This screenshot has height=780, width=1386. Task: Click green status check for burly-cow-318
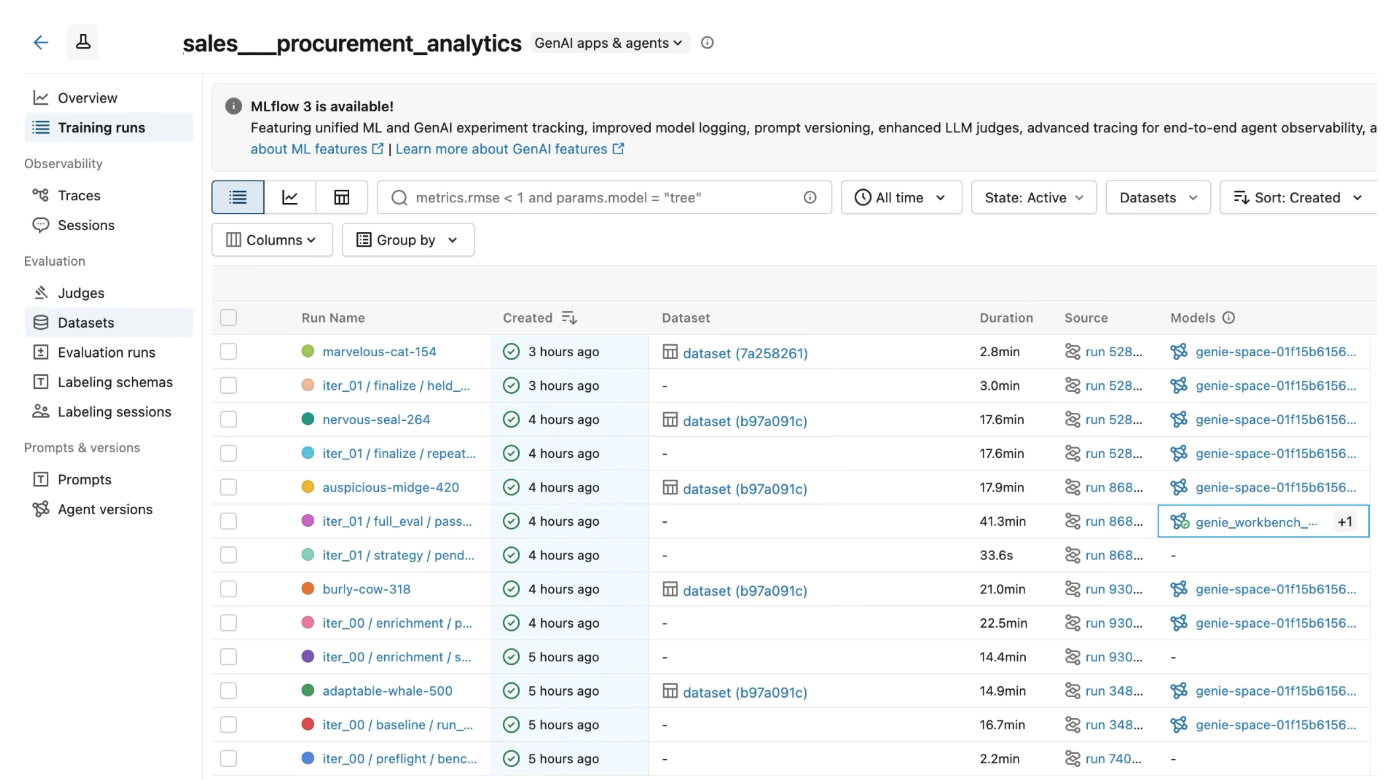tap(511, 589)
